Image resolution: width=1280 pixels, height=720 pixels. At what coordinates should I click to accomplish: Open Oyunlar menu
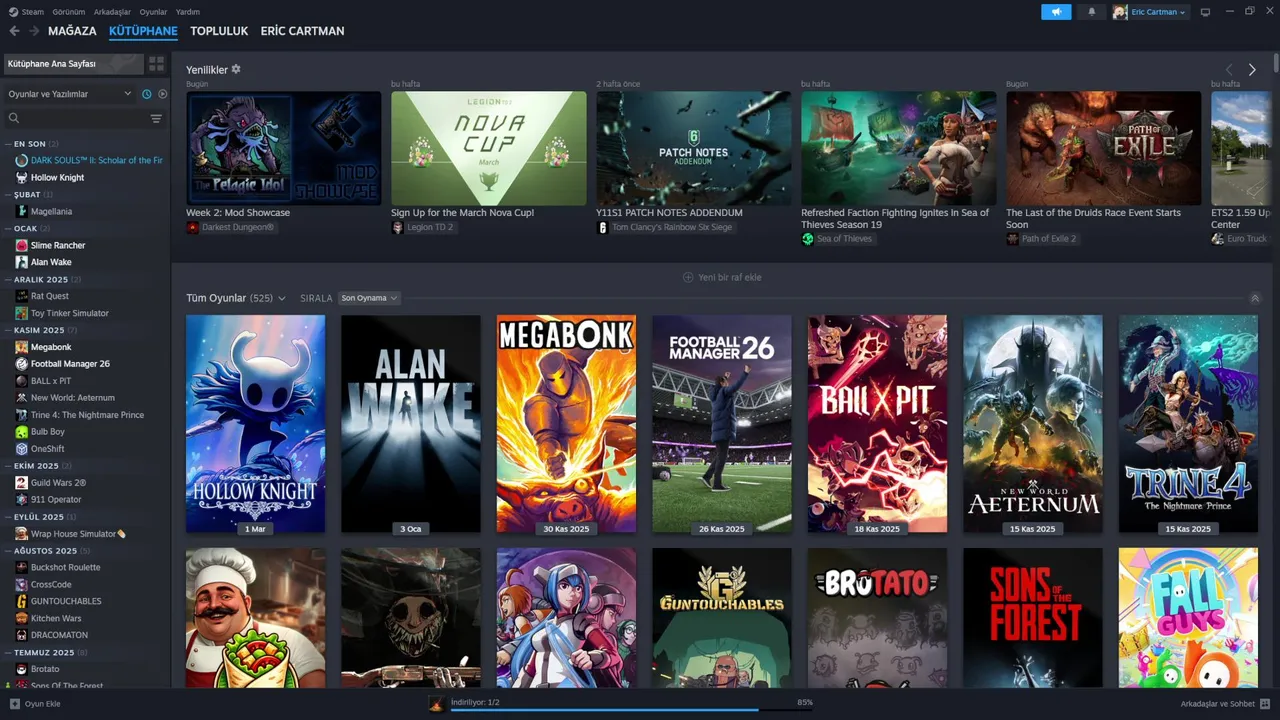[x=153, y=12]
